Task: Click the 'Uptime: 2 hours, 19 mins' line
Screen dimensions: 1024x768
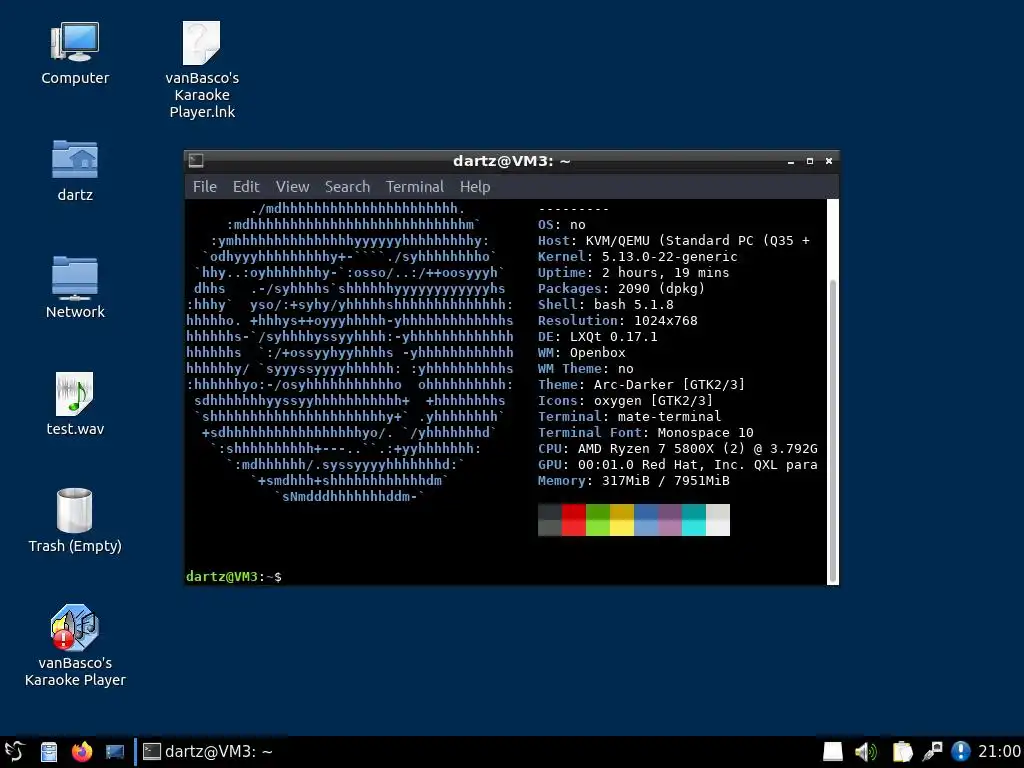Action: point(633,272)
